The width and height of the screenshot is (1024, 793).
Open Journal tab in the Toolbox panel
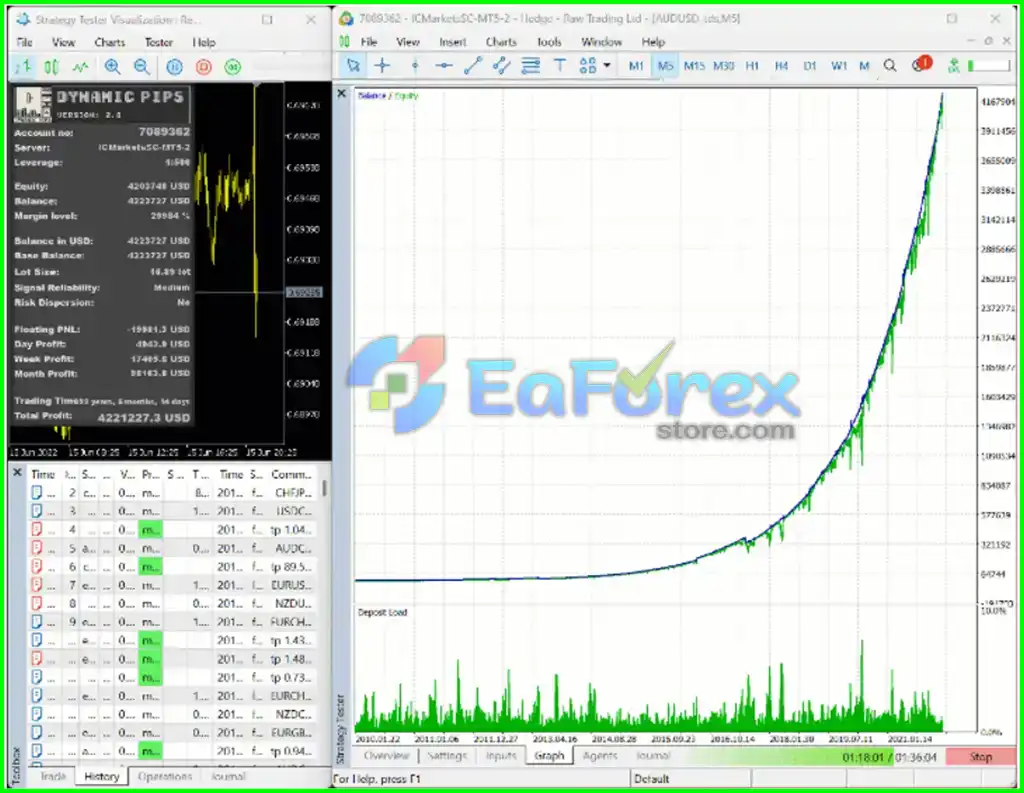[x=228, y=776]
